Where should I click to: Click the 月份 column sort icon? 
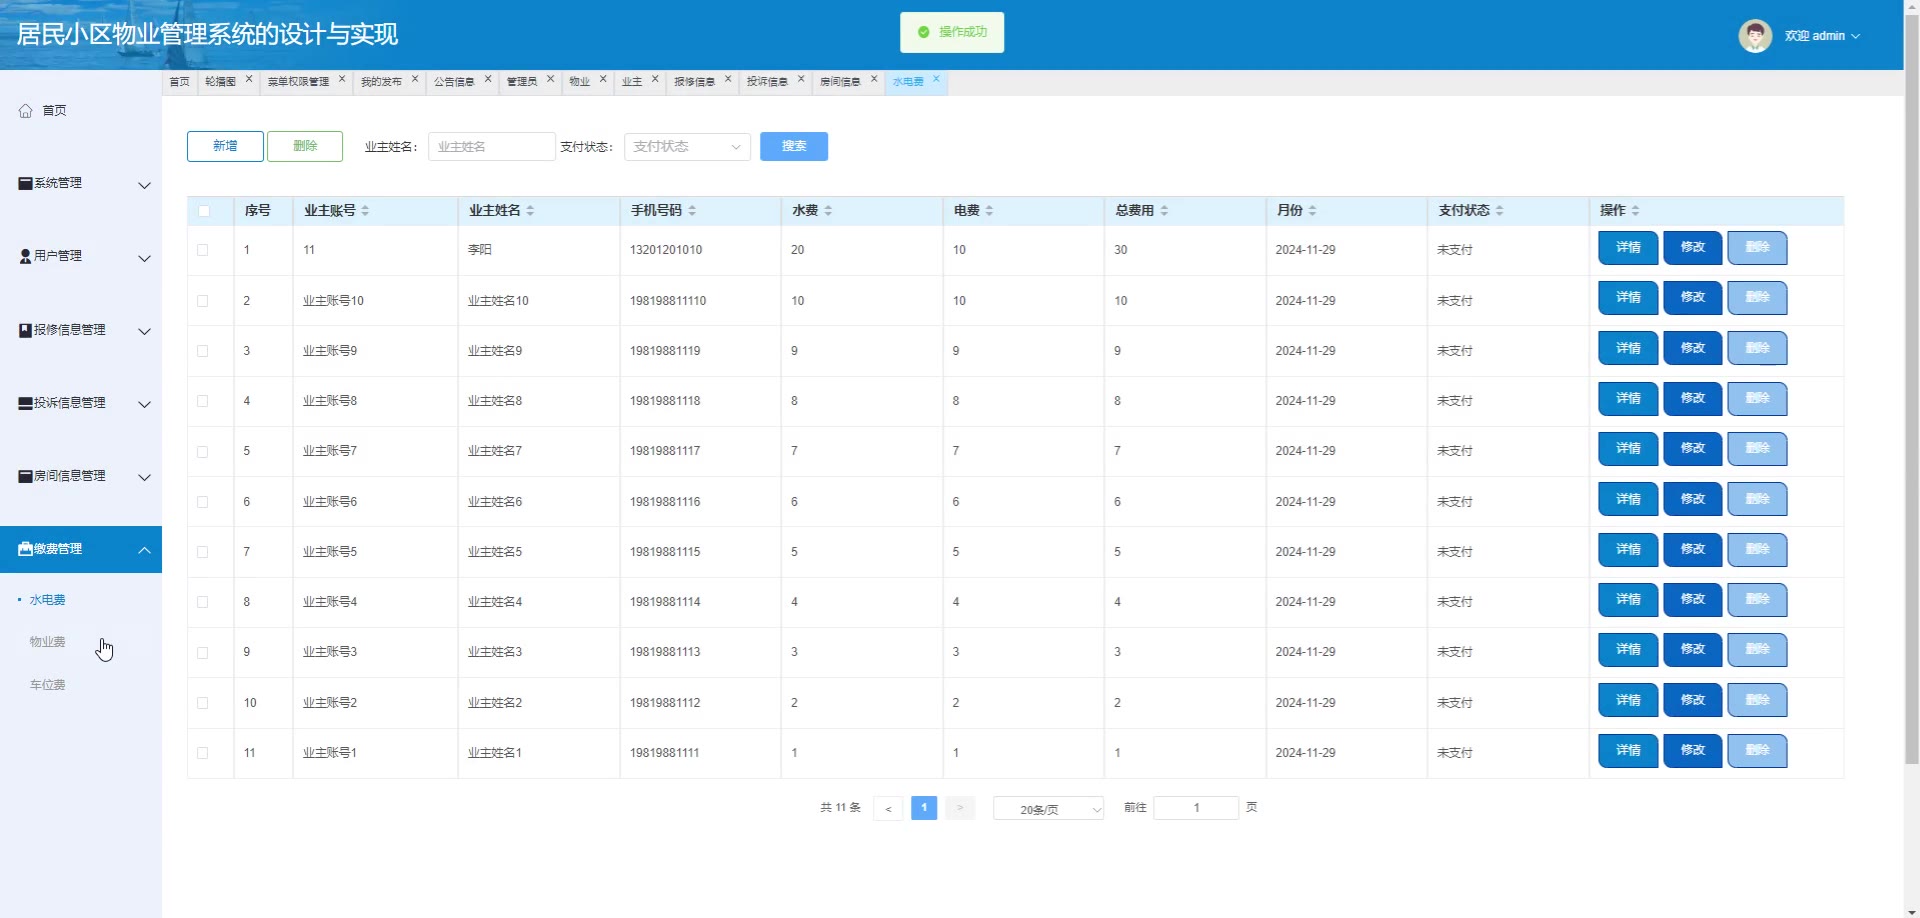tap(1312, 211)
